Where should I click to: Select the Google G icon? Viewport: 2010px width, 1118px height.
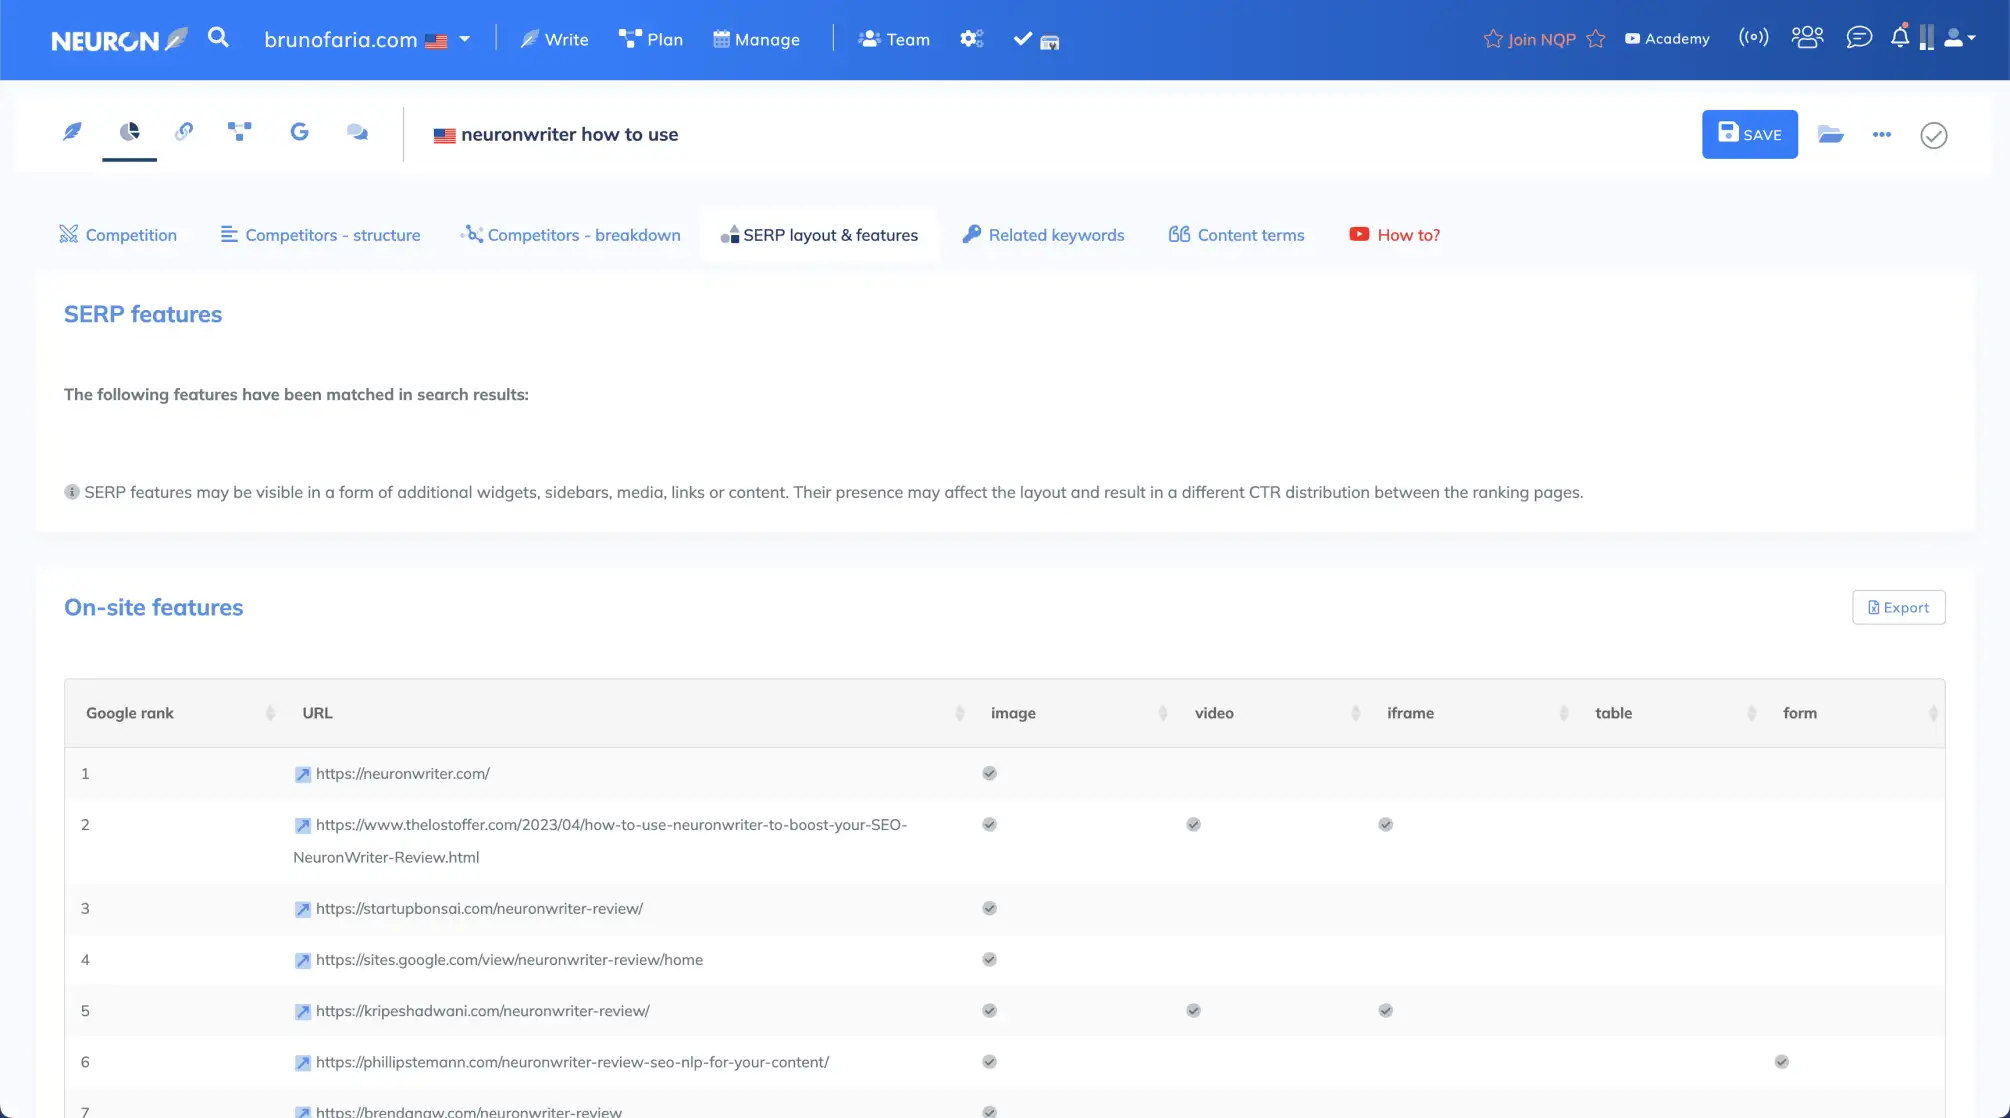point(299,132)
